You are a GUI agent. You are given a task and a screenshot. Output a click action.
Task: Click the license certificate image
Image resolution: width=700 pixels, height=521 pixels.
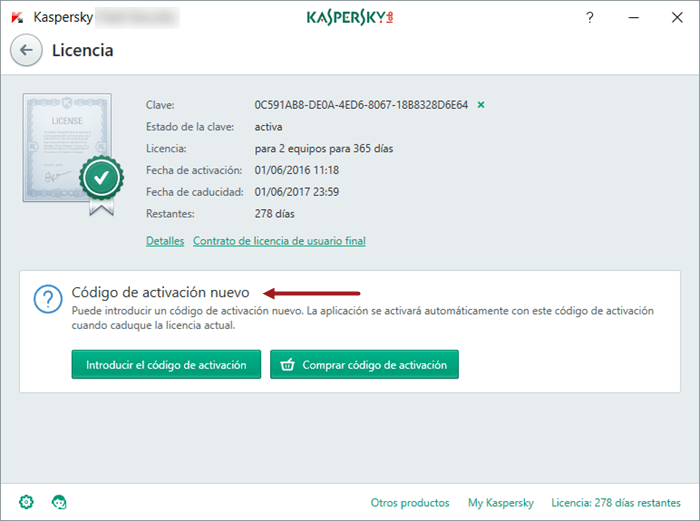(73, 154)
